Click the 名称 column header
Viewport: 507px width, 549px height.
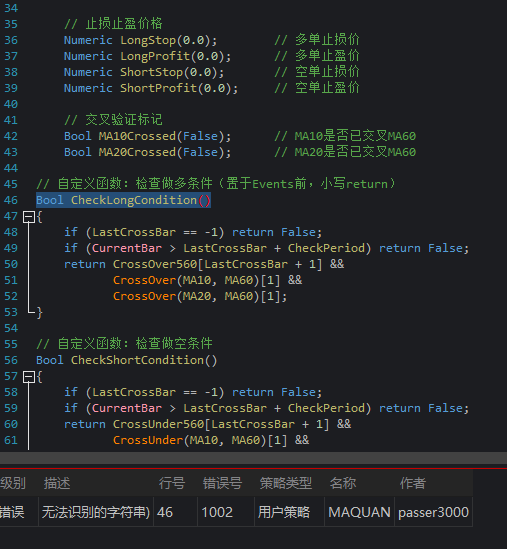click(343, 483)
